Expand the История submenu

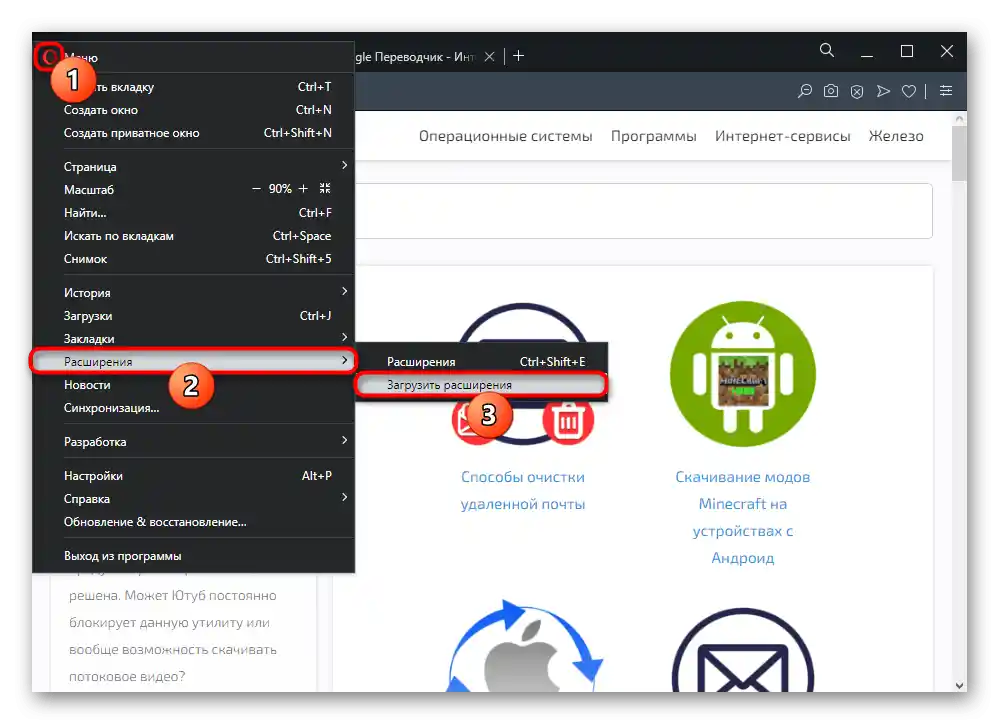coord(194,293)
